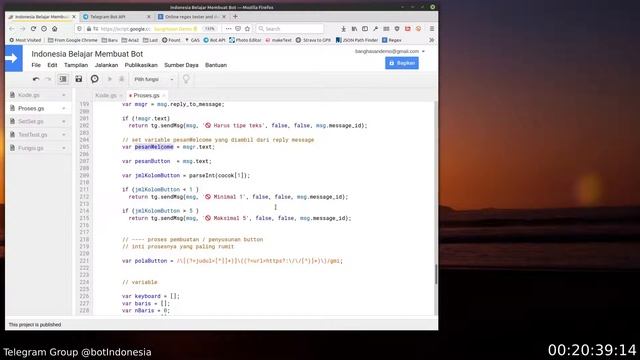Bookmark this page with the star icon

[247, 29]
